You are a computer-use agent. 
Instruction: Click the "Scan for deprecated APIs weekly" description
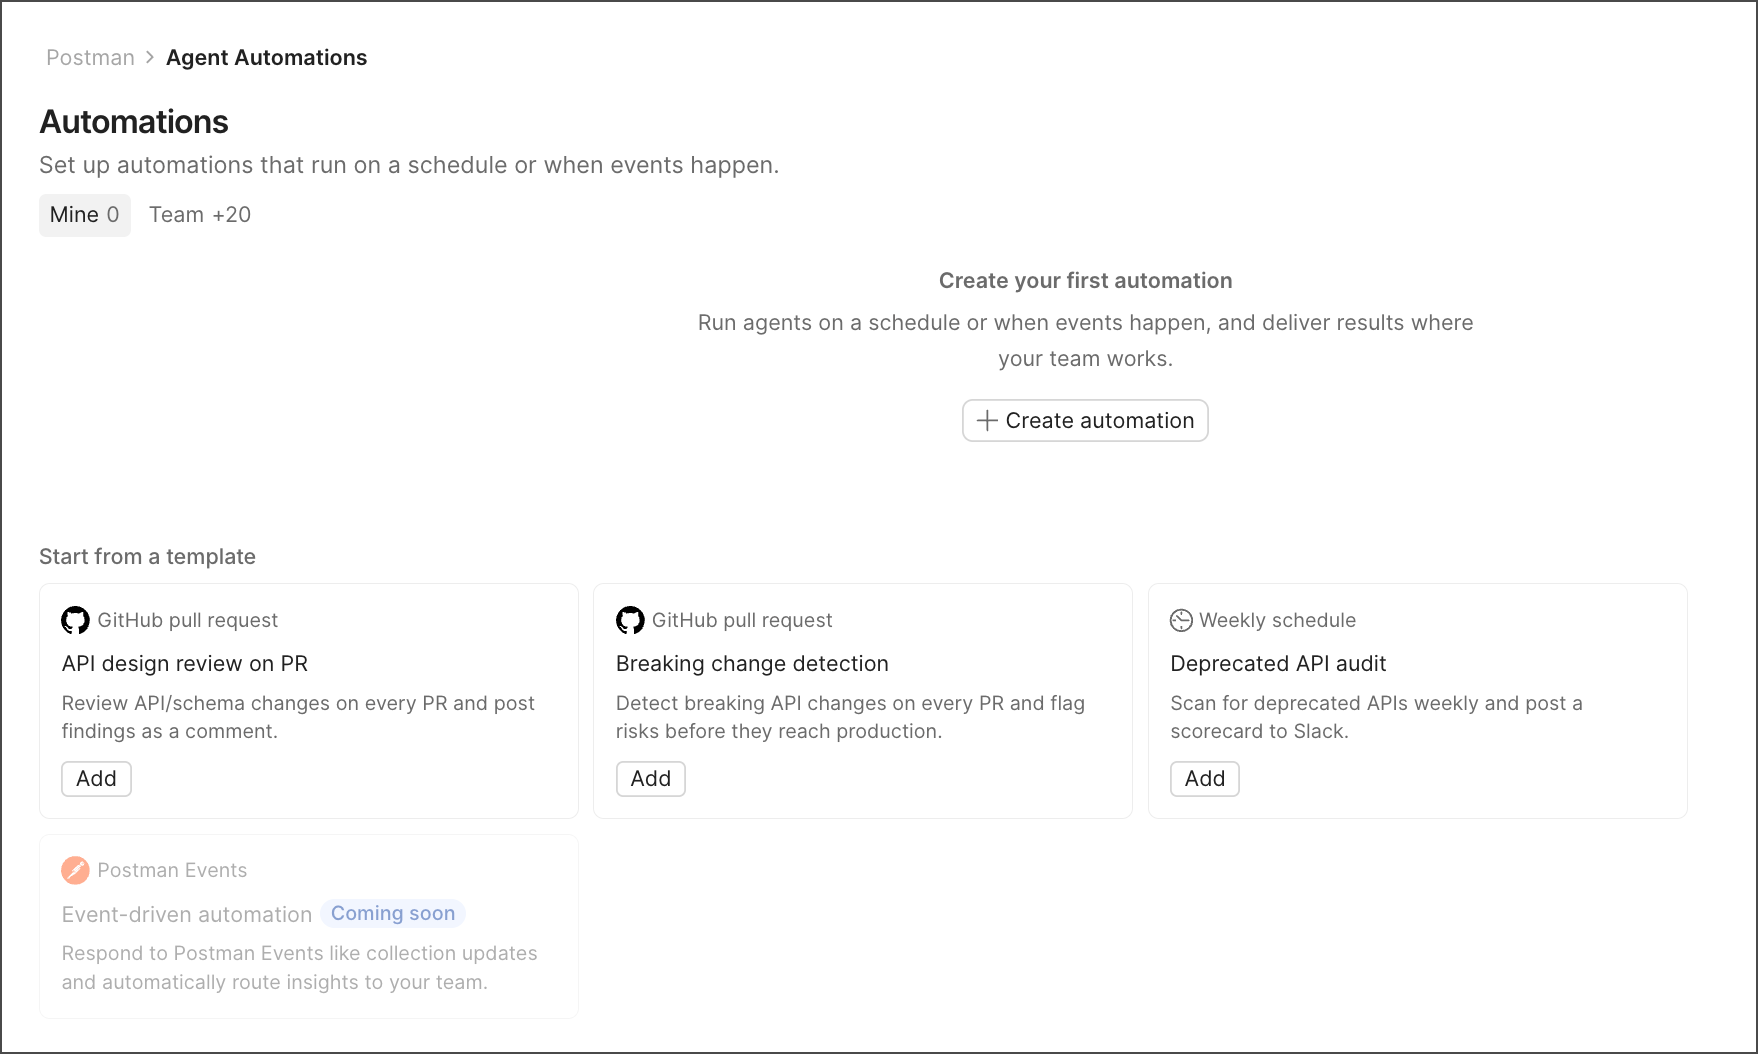pos(1376,717)
